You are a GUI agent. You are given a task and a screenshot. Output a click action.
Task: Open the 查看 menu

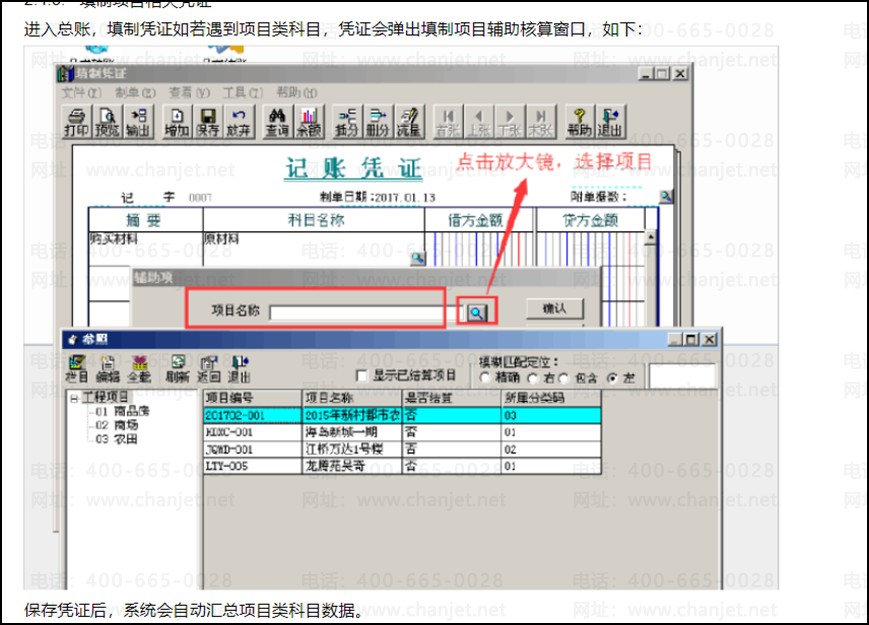[190, 93]
